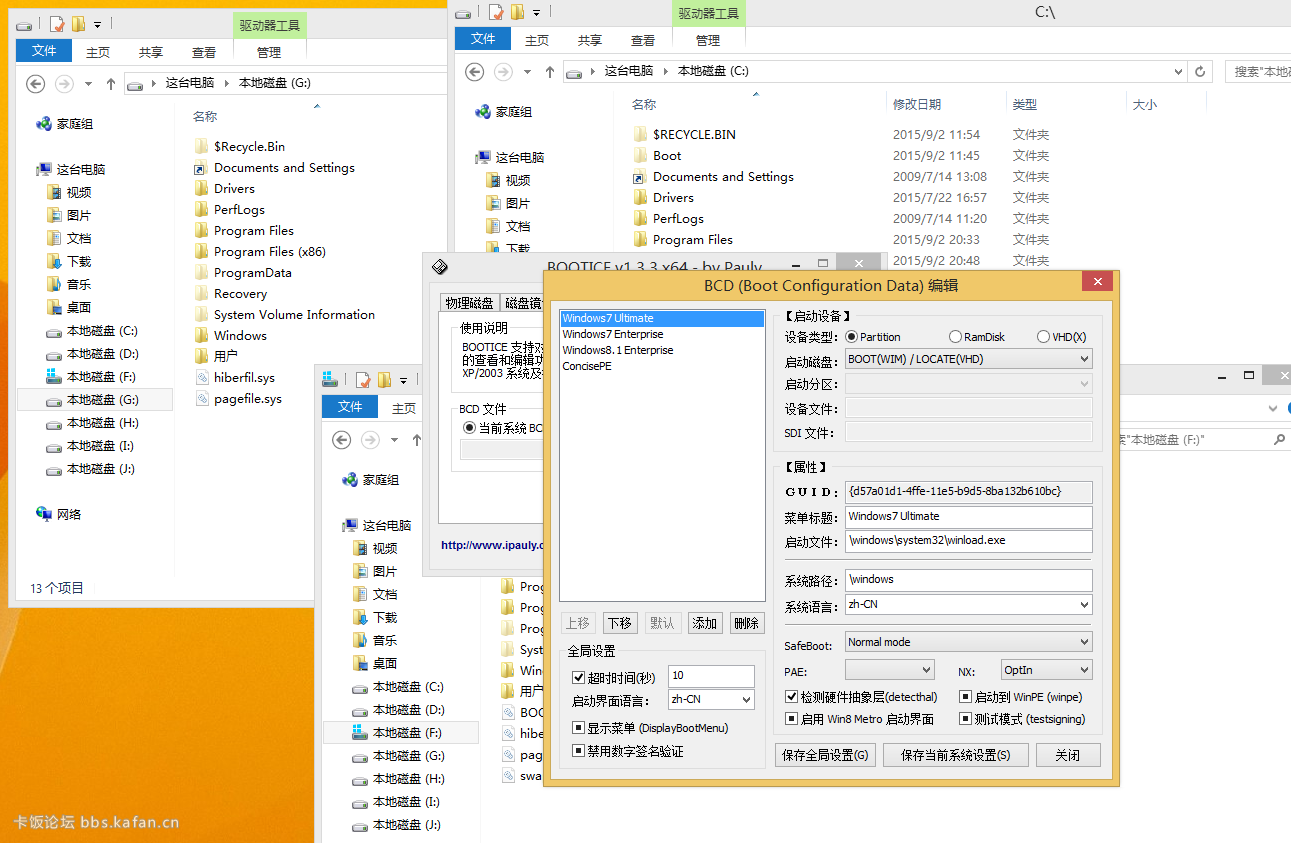This screenshot has height=843, width=1291.
Task: Click Back arrow in C: window
Action: click(x=475, y=72)
